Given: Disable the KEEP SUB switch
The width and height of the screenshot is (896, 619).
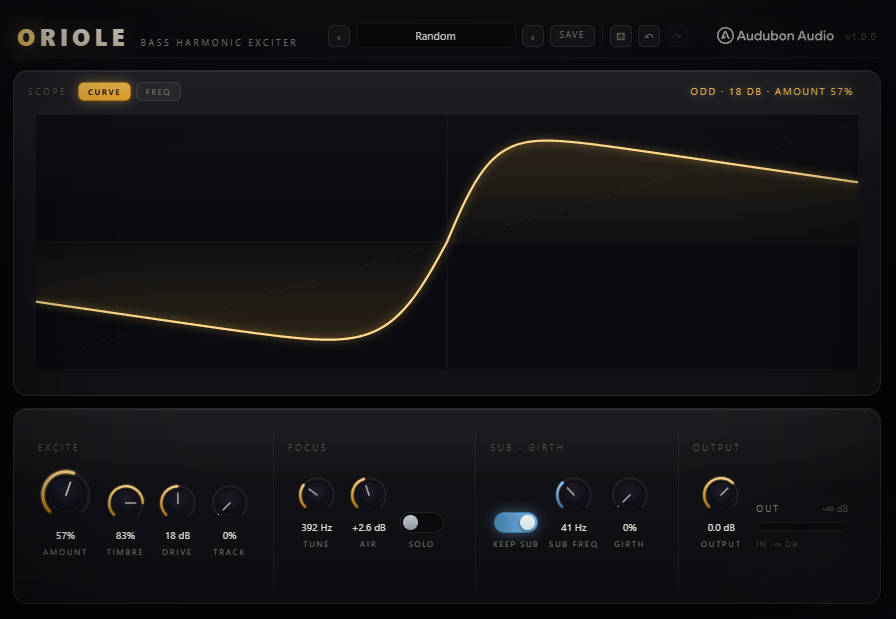Looking at the screenshot, I should (x=515, y=522).
